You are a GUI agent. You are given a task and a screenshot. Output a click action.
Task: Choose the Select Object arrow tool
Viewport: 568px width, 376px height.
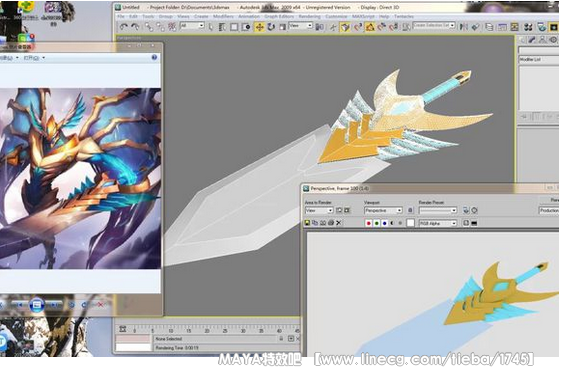(x=211, y=27)
